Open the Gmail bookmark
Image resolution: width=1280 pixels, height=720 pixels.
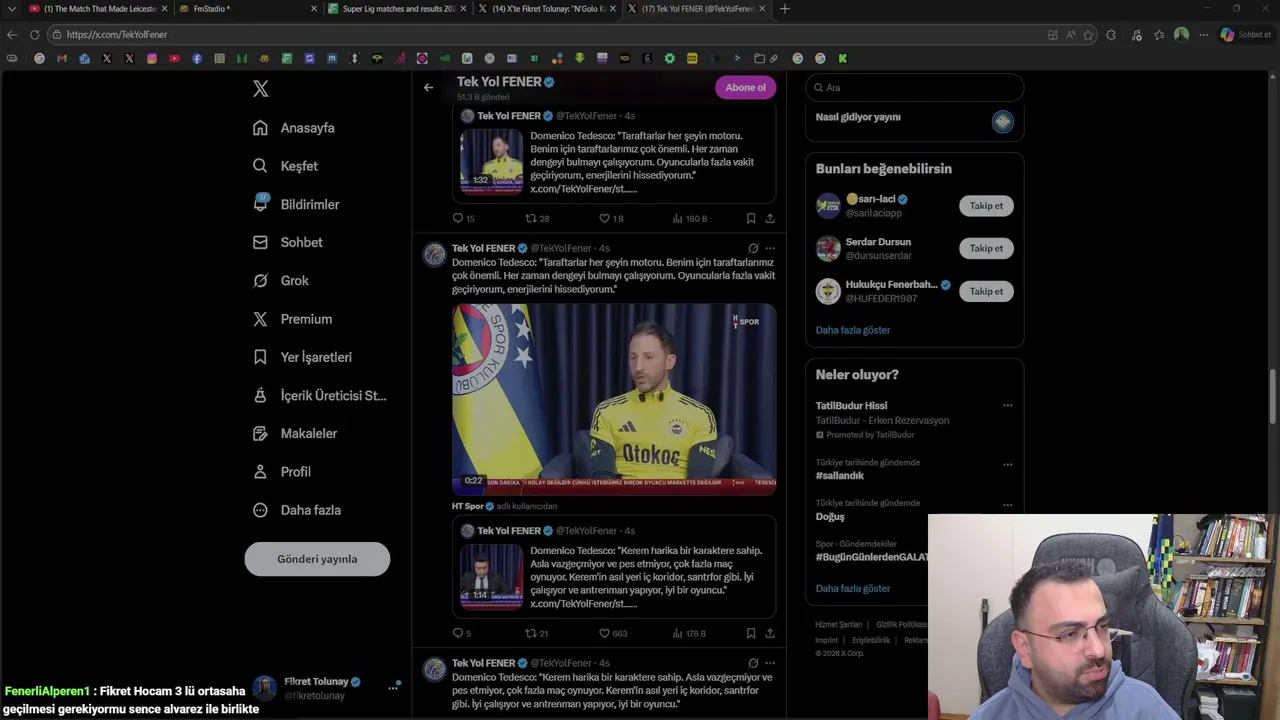(x=62, y=58)
